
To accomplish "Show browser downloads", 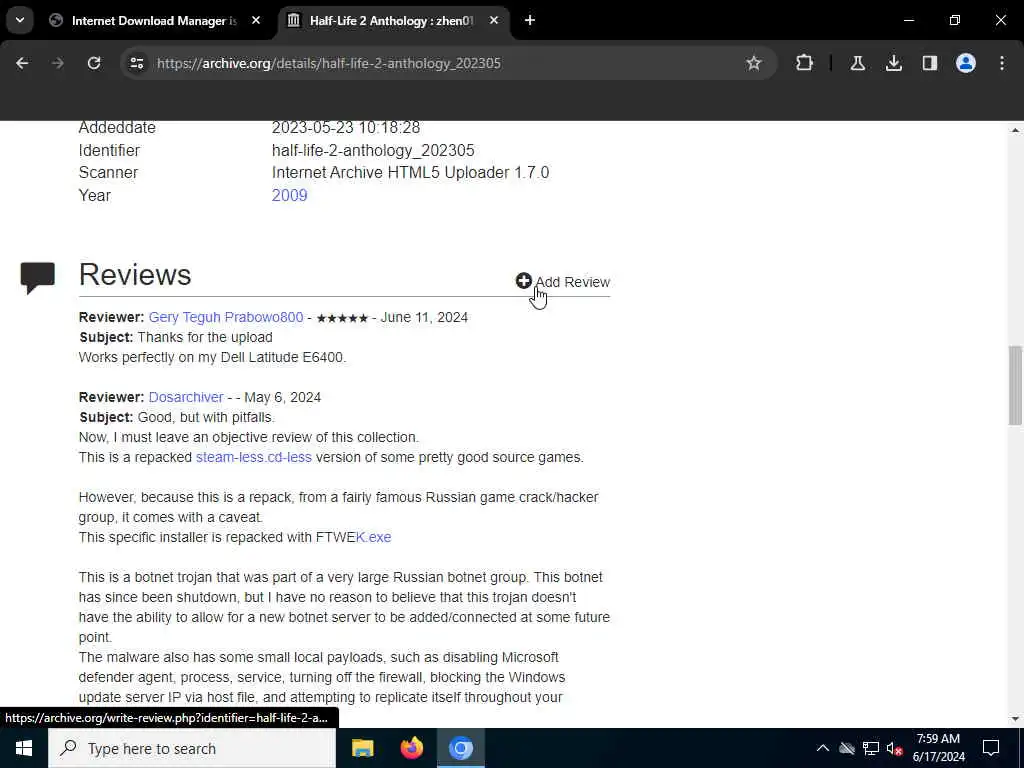I will click(893, 63).
